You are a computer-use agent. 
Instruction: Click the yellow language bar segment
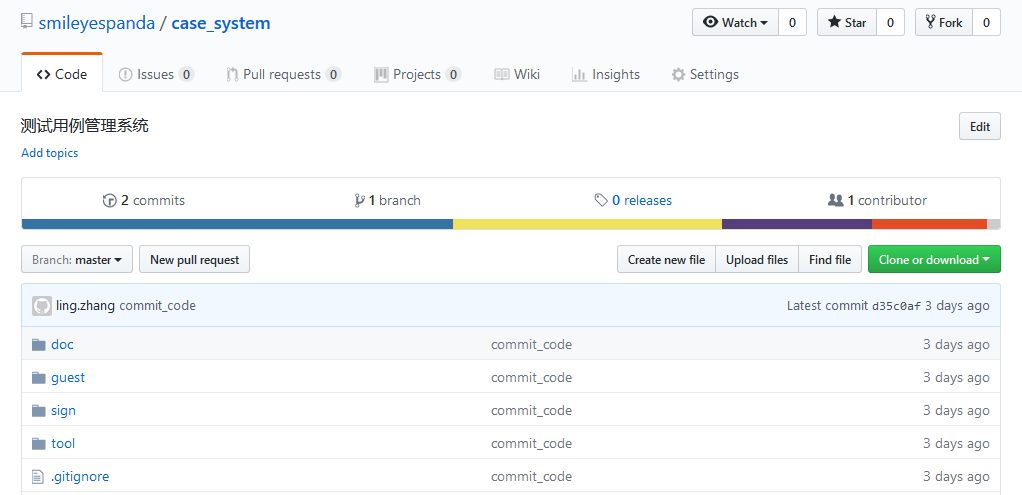[x=587, y=224]
